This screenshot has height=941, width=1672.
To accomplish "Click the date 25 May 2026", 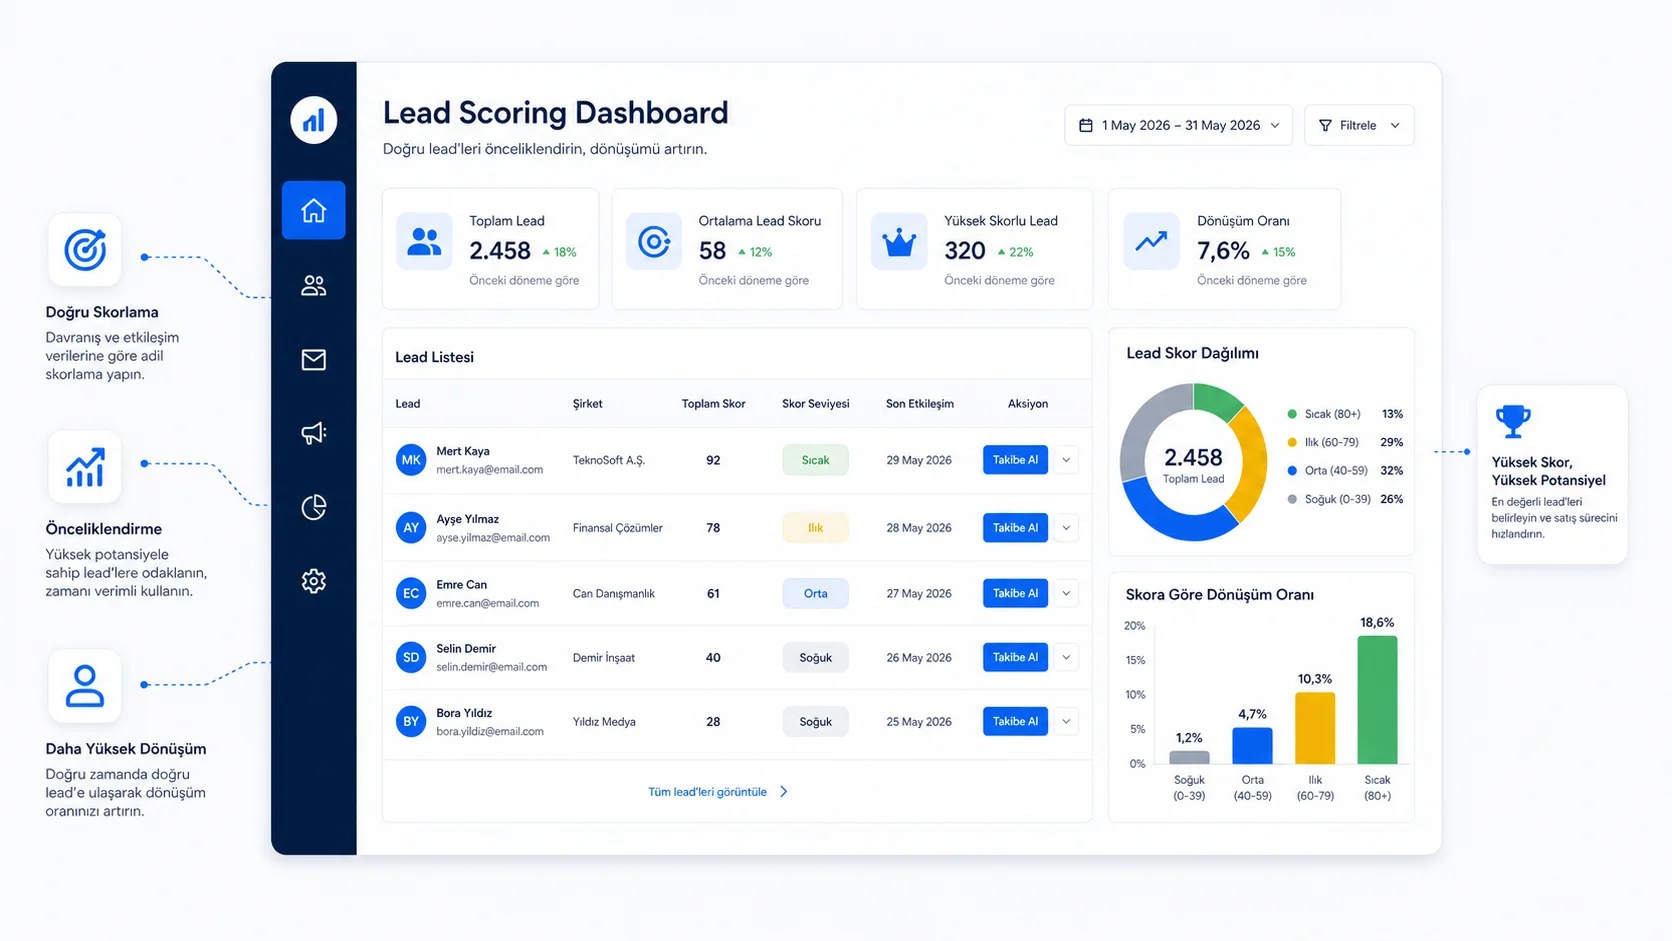I will [918, 721].
